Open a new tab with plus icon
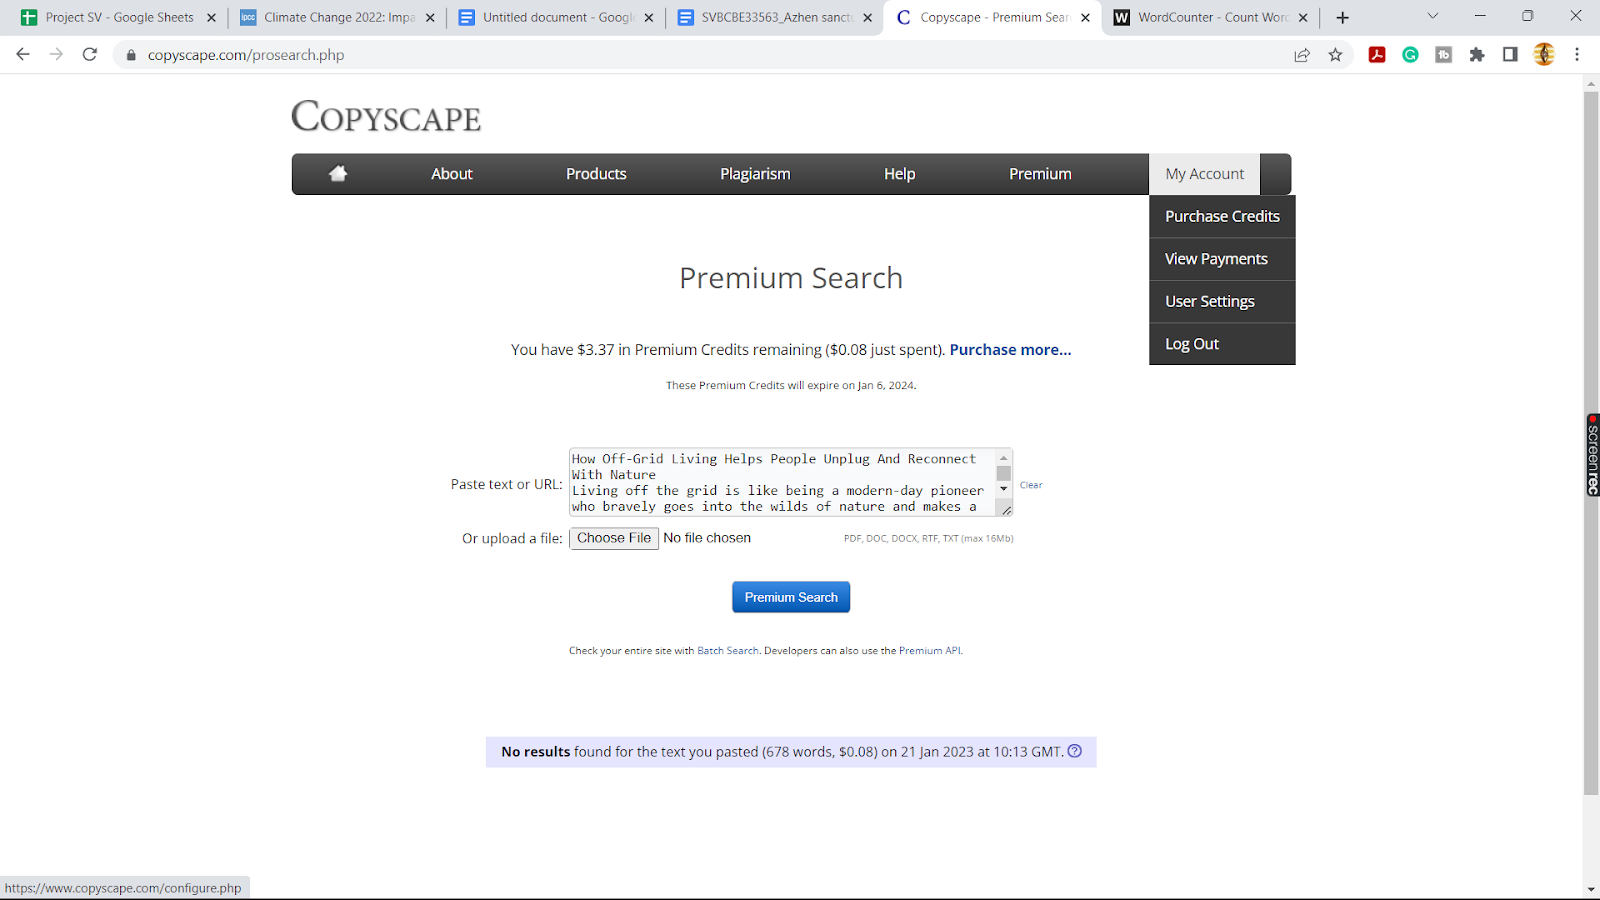 click(1343, 18)
